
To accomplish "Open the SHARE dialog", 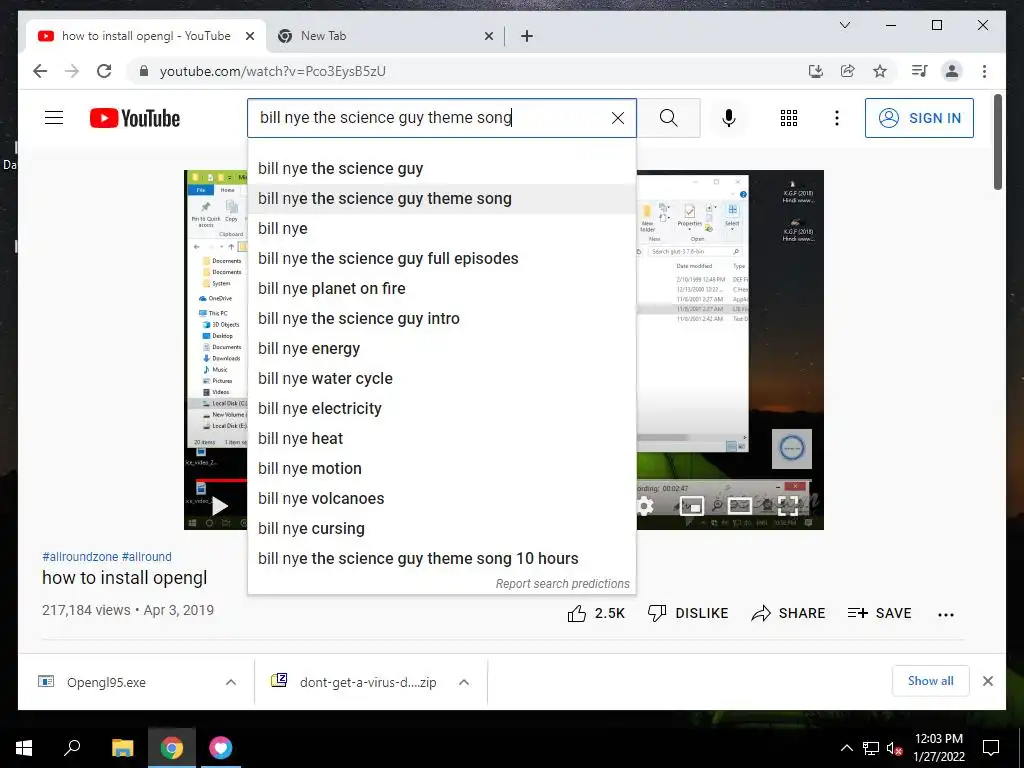I will [788, 614].
